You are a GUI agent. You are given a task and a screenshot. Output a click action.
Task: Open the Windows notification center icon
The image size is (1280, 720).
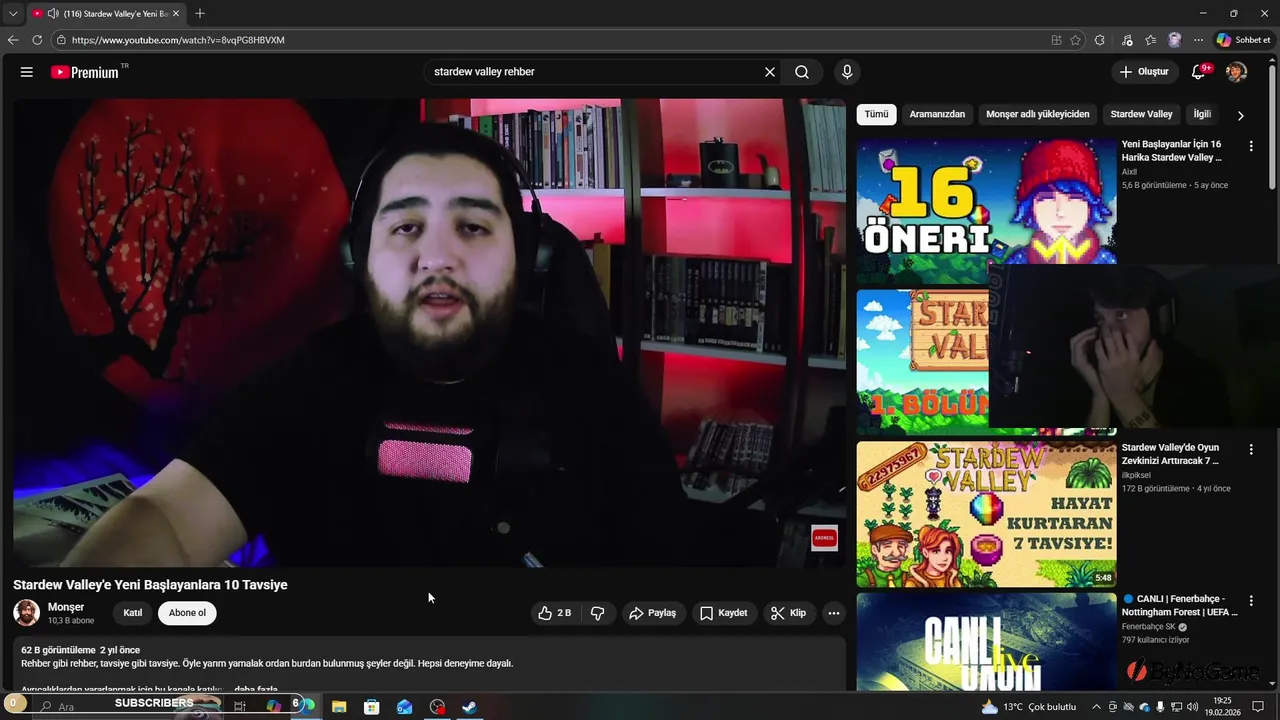(x=1259, y=707)
